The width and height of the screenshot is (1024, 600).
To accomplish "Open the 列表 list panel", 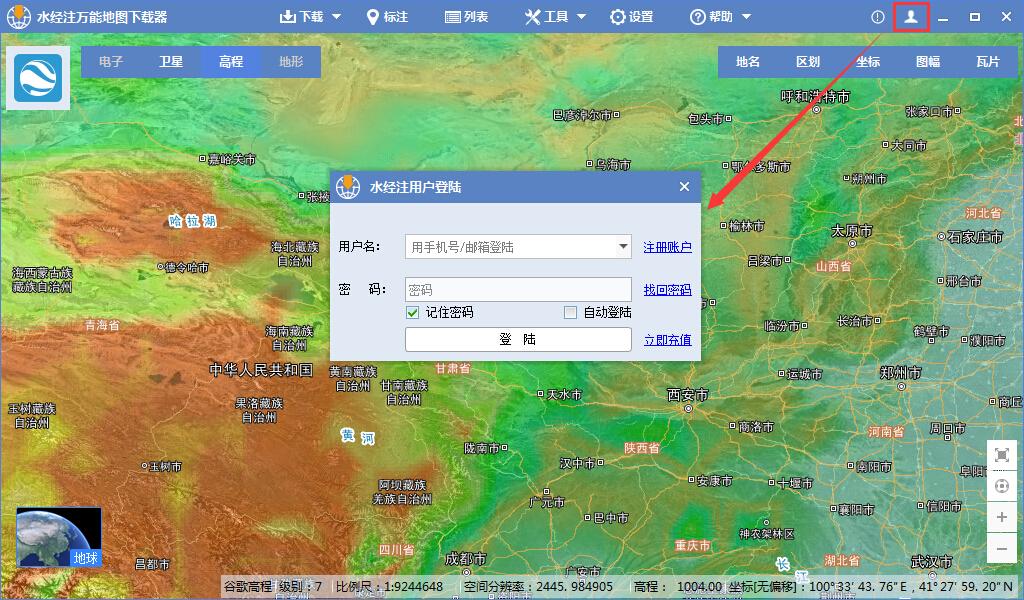I will [x=466, y=17].
